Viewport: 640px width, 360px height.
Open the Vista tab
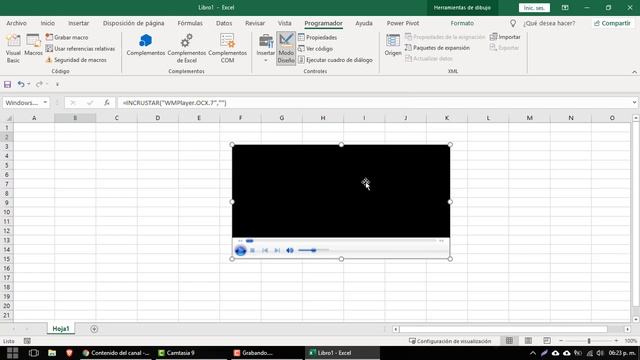click(284, 23)
